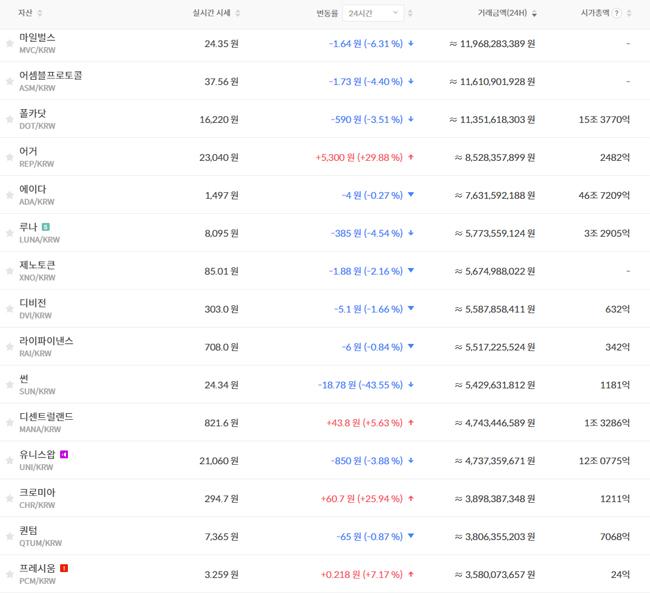Click the 거래금액(24H) sort arrow icon
Viewport: 650px width, 593px height.
point(534,14)
